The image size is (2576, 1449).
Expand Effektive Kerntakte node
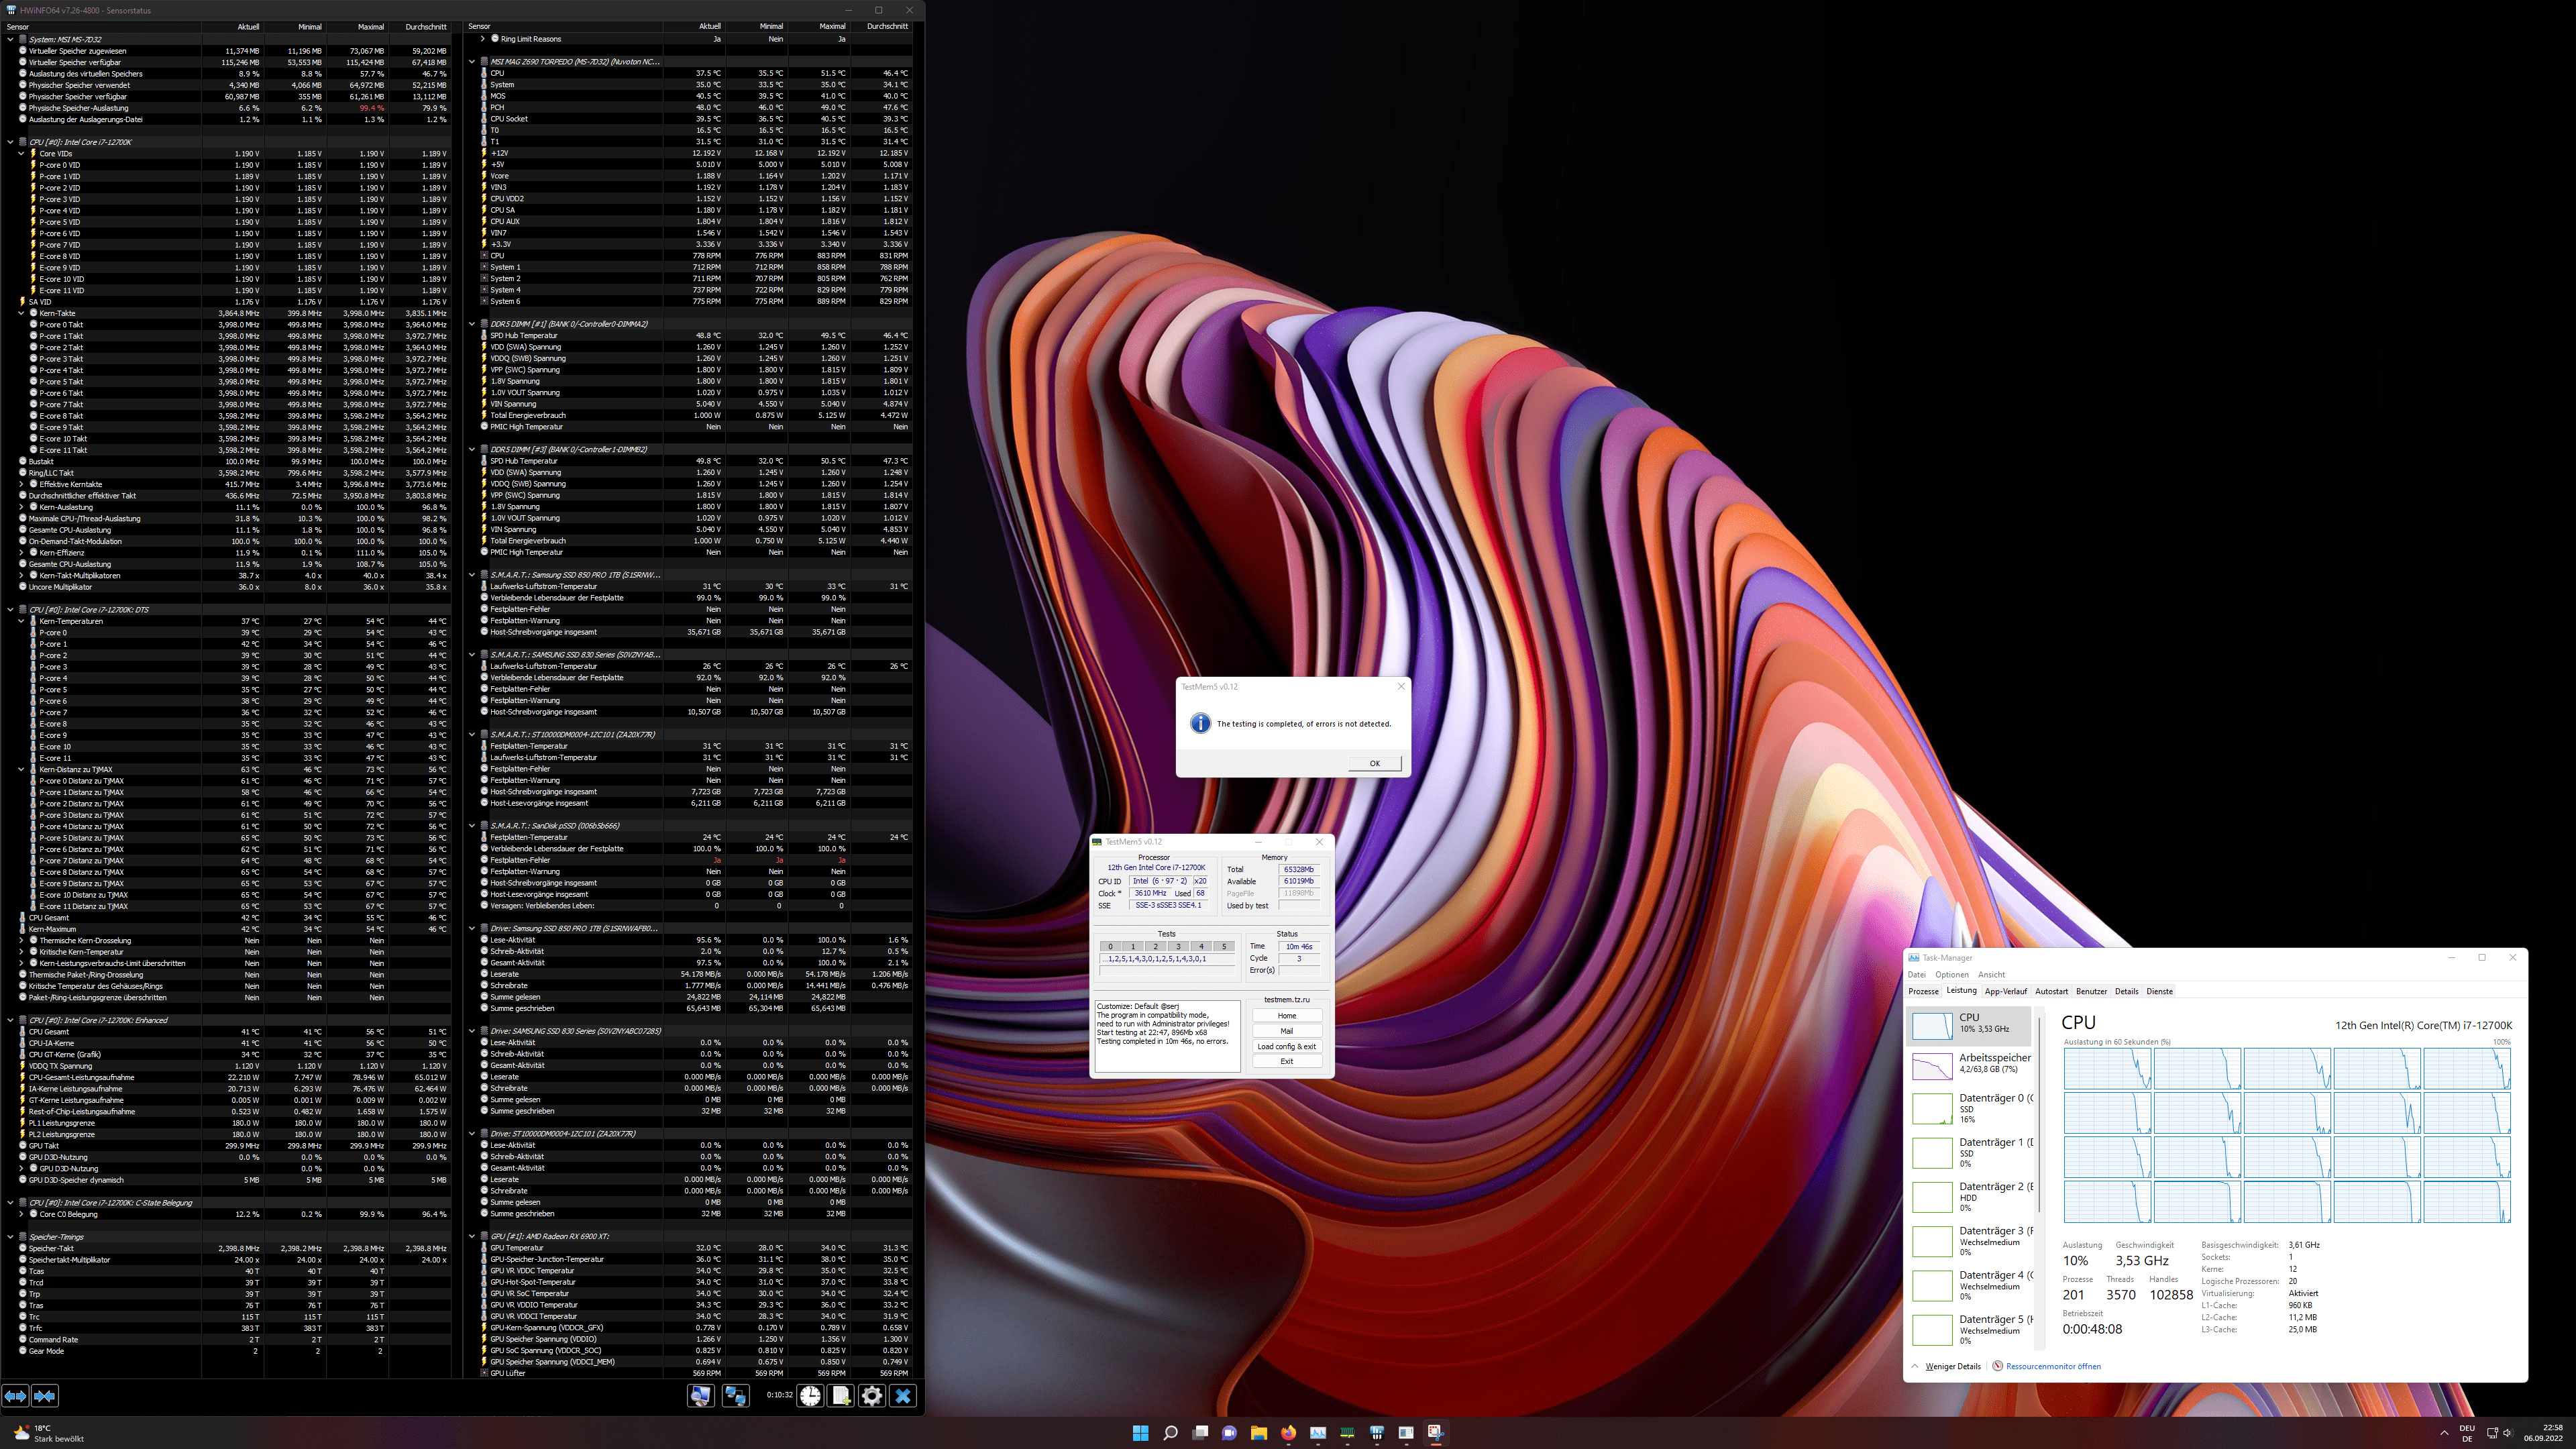[x=21, y=484]
